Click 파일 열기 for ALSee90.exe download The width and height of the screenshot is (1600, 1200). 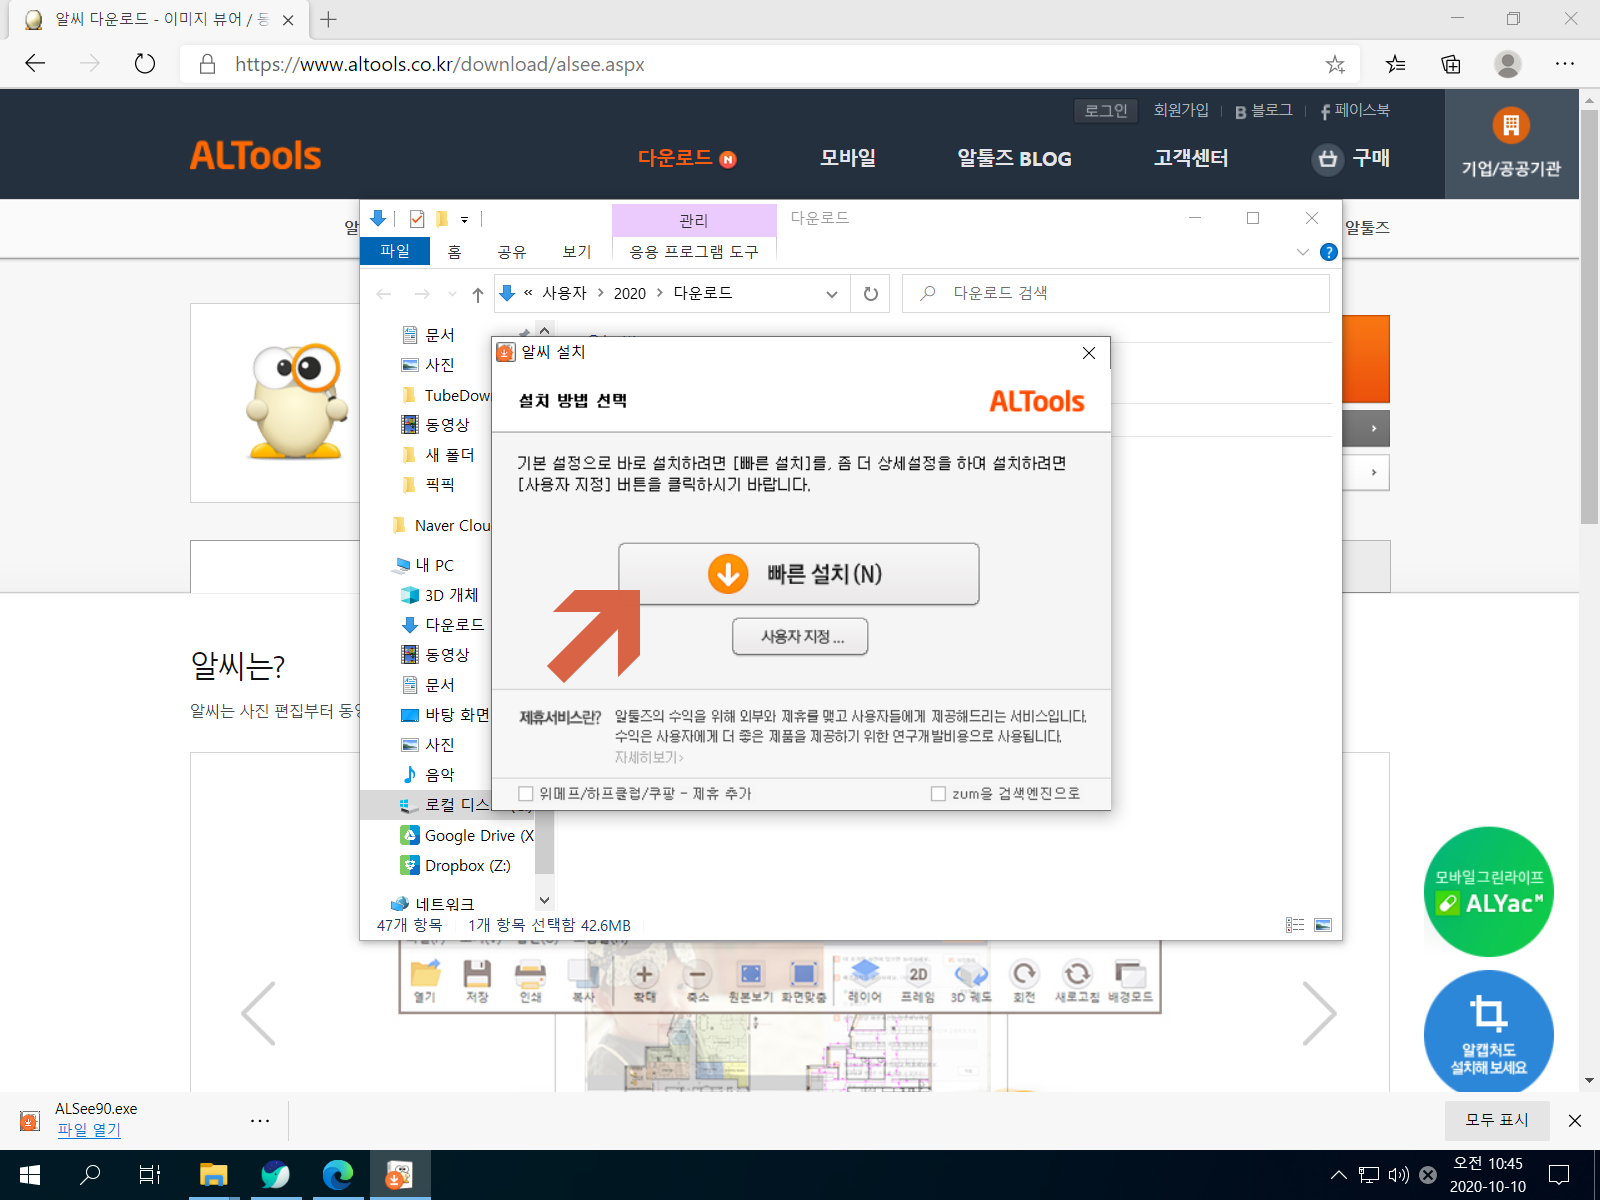point(88,1130)
